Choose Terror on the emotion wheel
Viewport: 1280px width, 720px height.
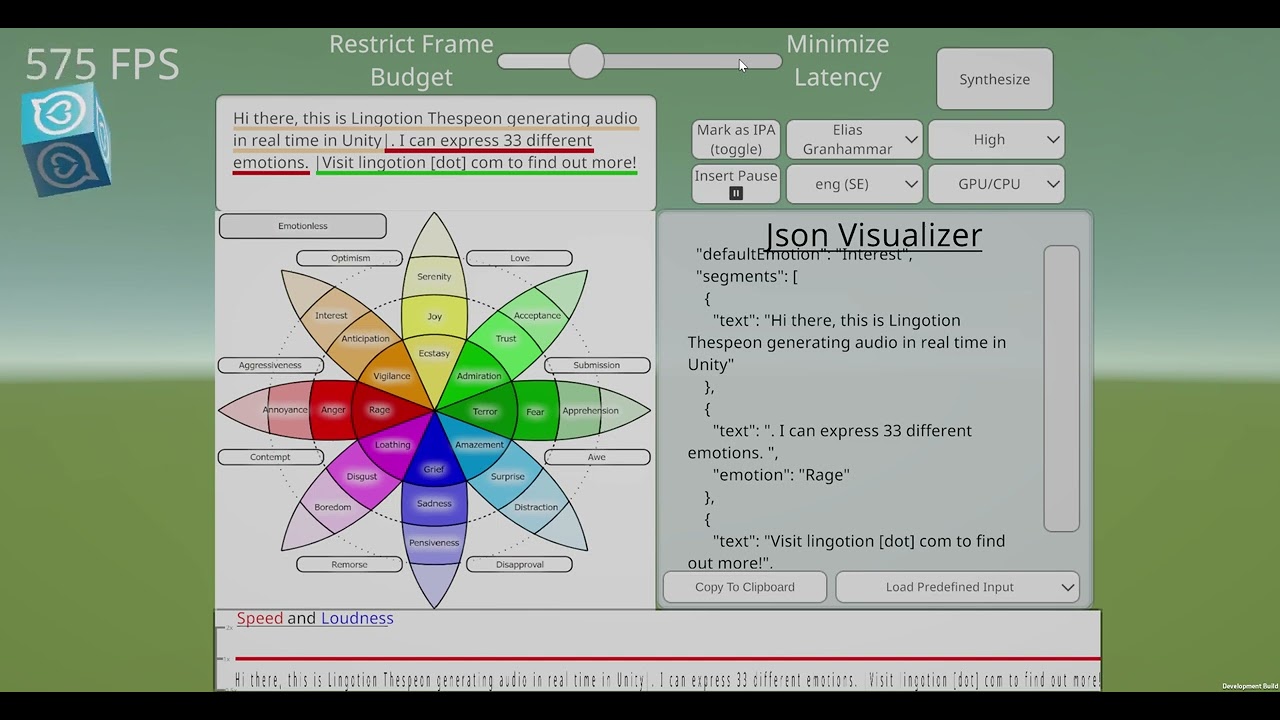[485, 411]
